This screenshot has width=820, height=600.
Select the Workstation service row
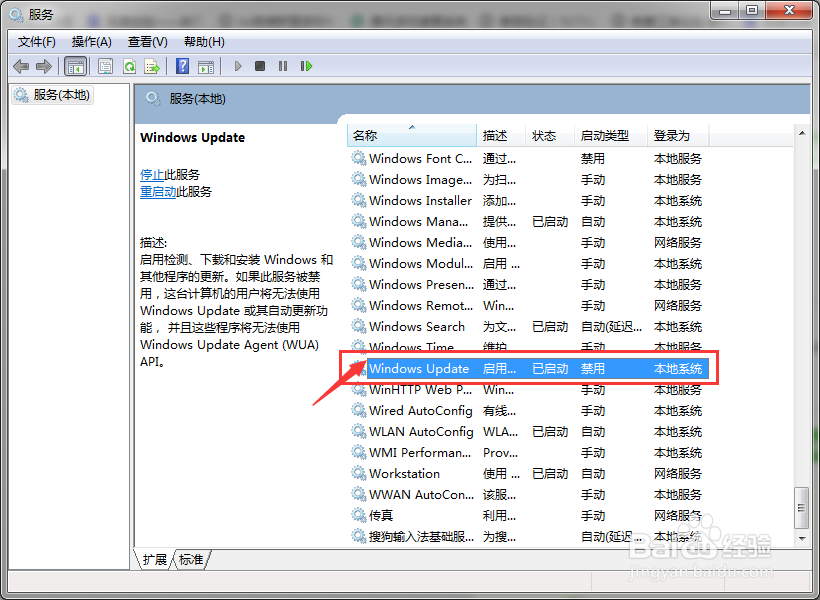(x=528, y=473)
